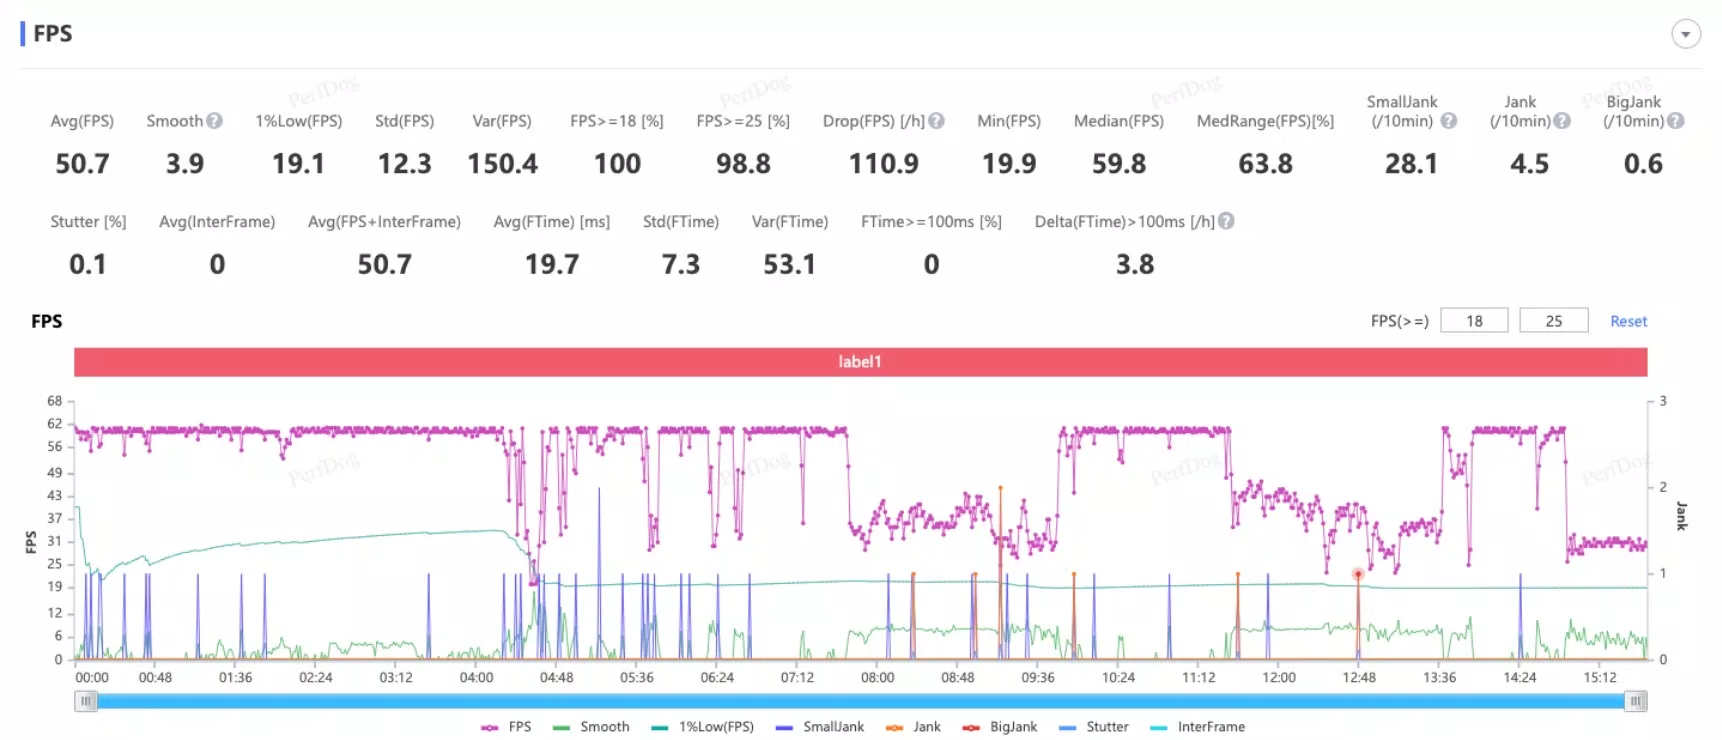The width and height of the screenshot is (1722, 740).
Task: Click the red BigJank marker on the chart
Action: click(x=1357, y=575)
